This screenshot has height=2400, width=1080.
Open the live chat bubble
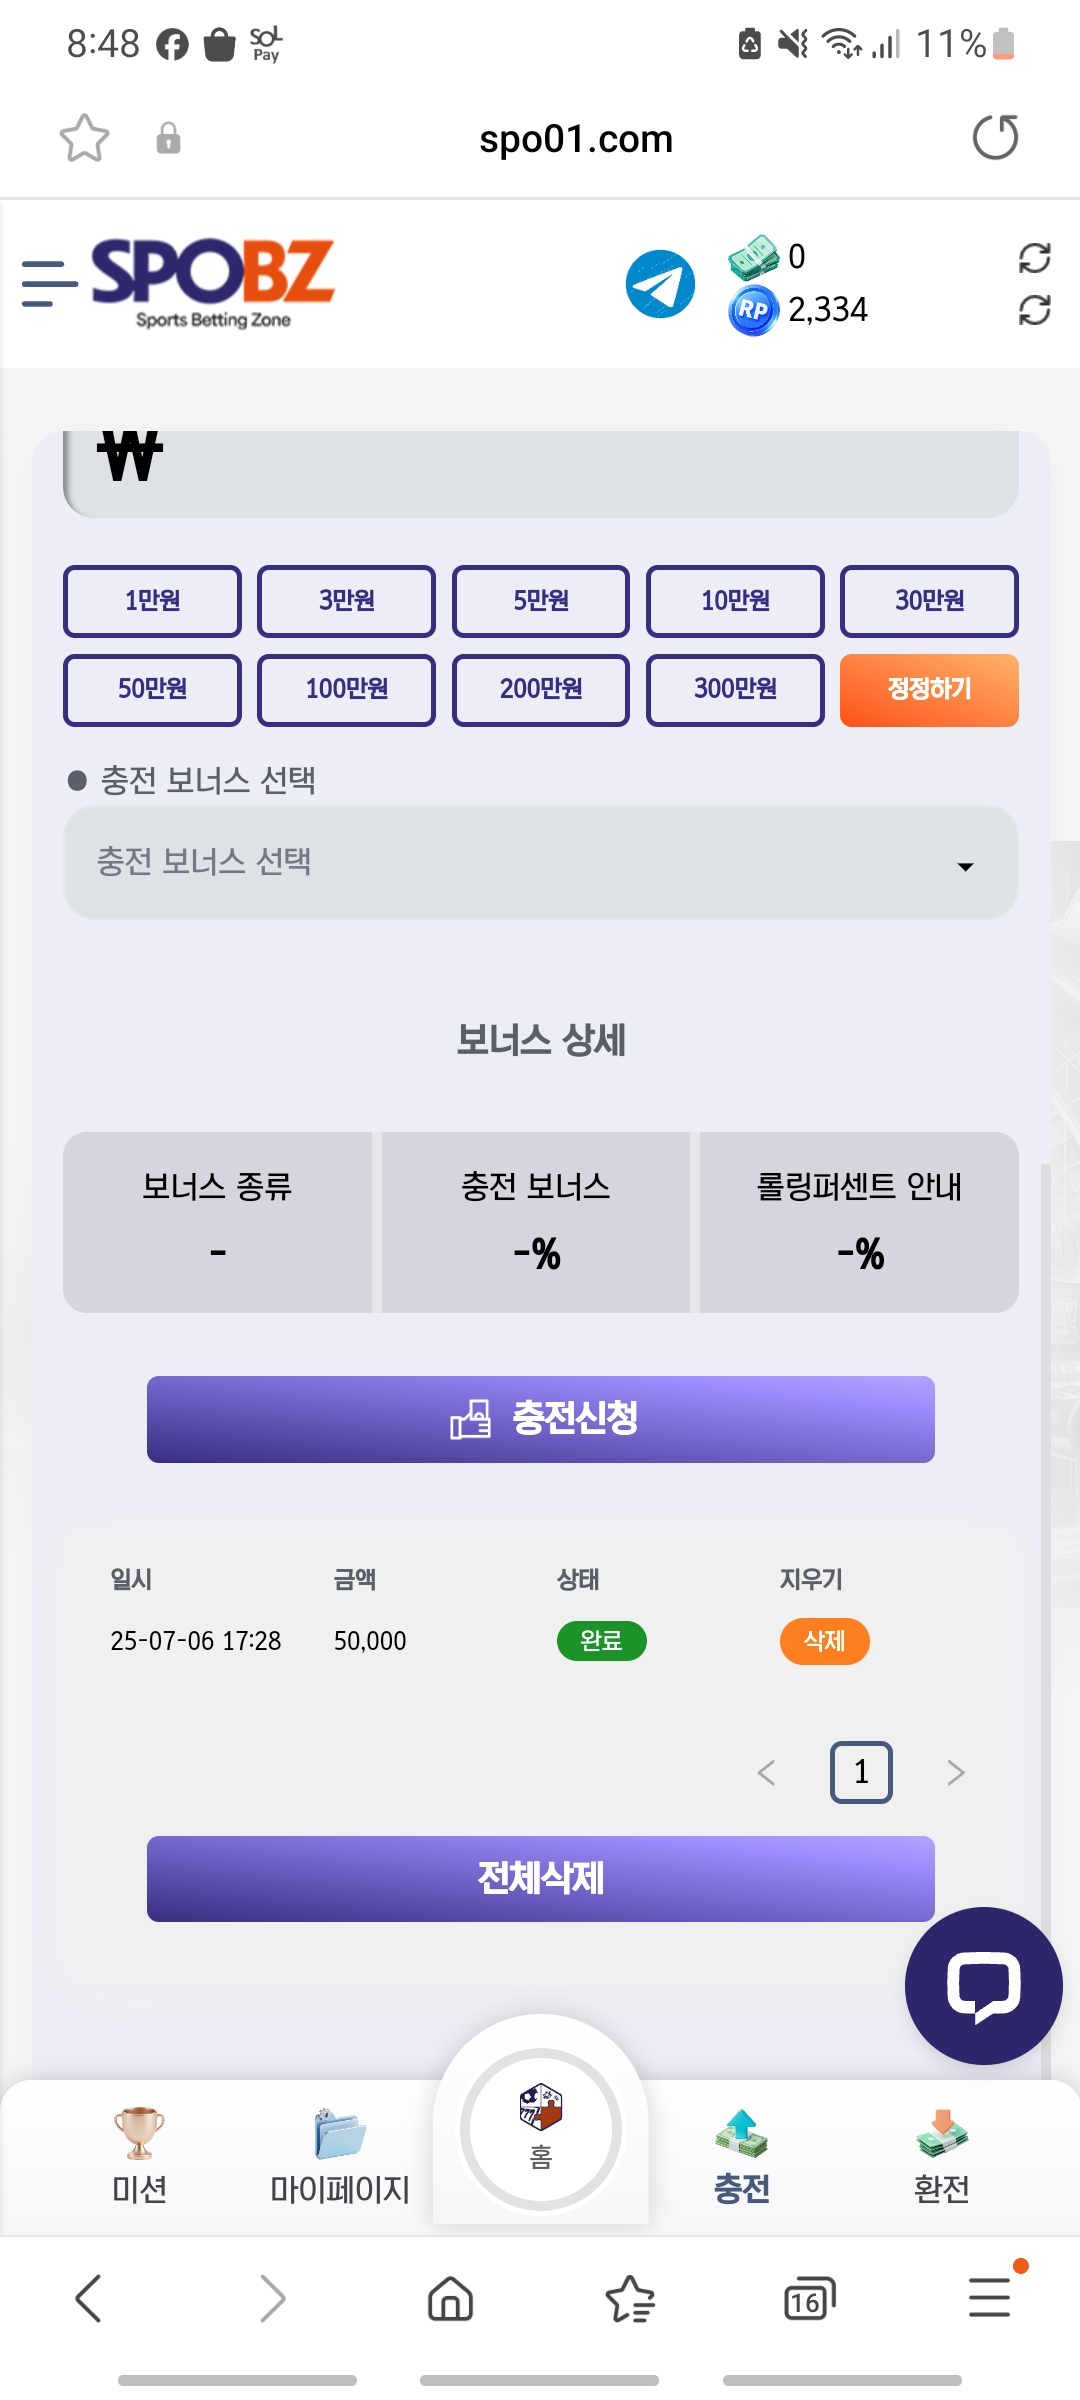(x=983, y=1985)
